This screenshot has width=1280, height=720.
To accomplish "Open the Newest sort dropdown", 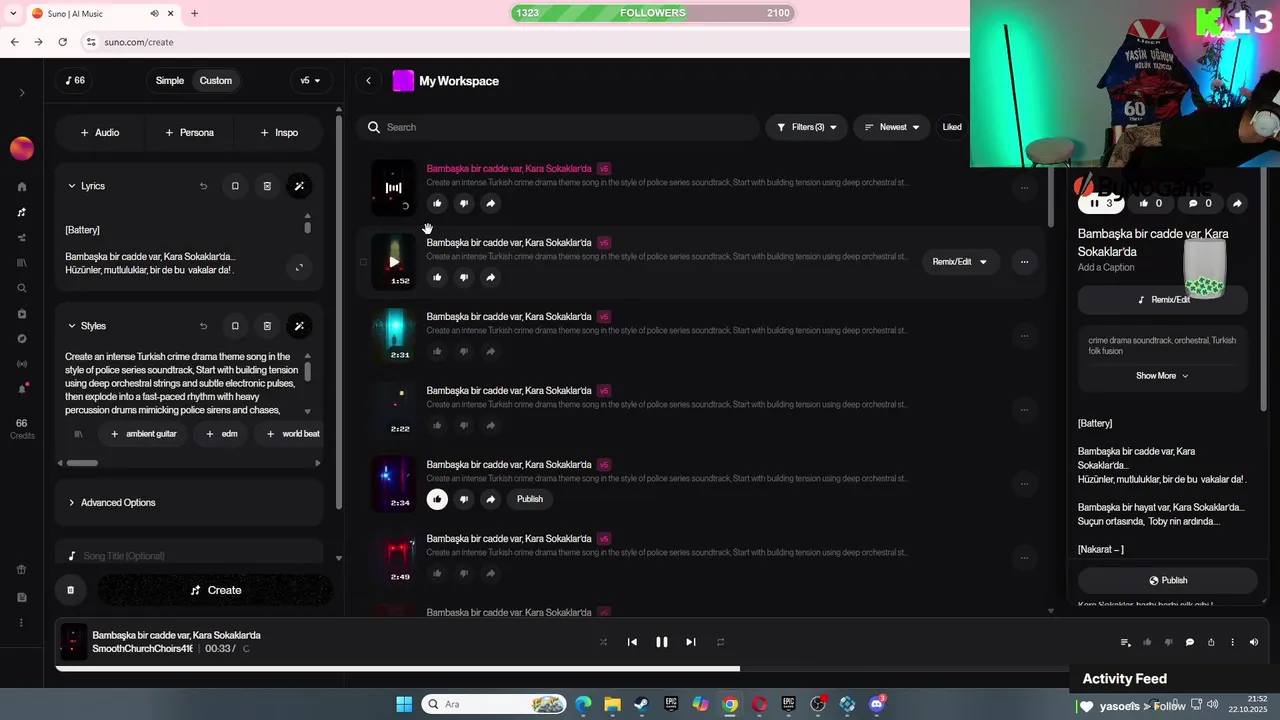I will pos(891,127).
